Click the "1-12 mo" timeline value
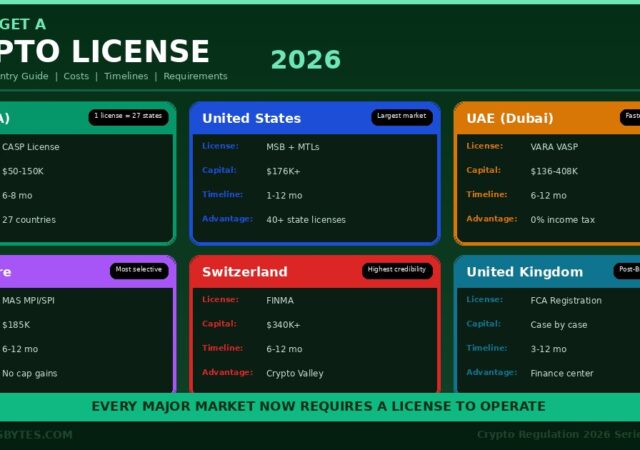Image resolution: width=640 pixels, height=450 pixels. pyautogui.click(x=284, y=196)
